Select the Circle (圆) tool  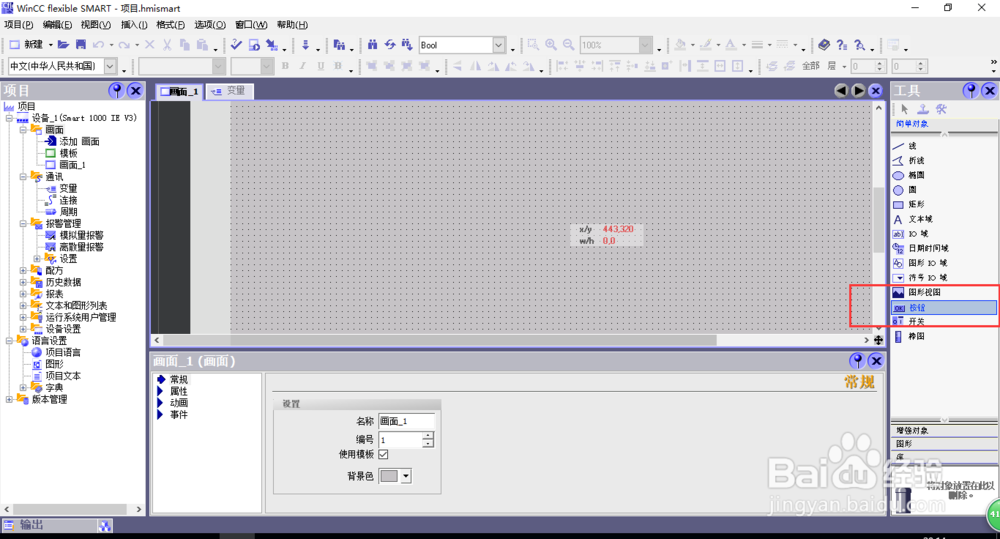pyautogui.click(x=944, y=190)
